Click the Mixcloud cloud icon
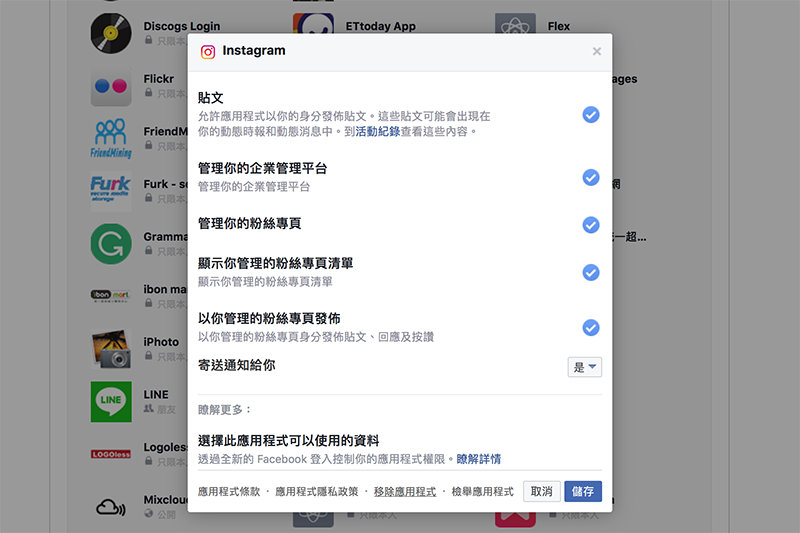 pos(110,506)
